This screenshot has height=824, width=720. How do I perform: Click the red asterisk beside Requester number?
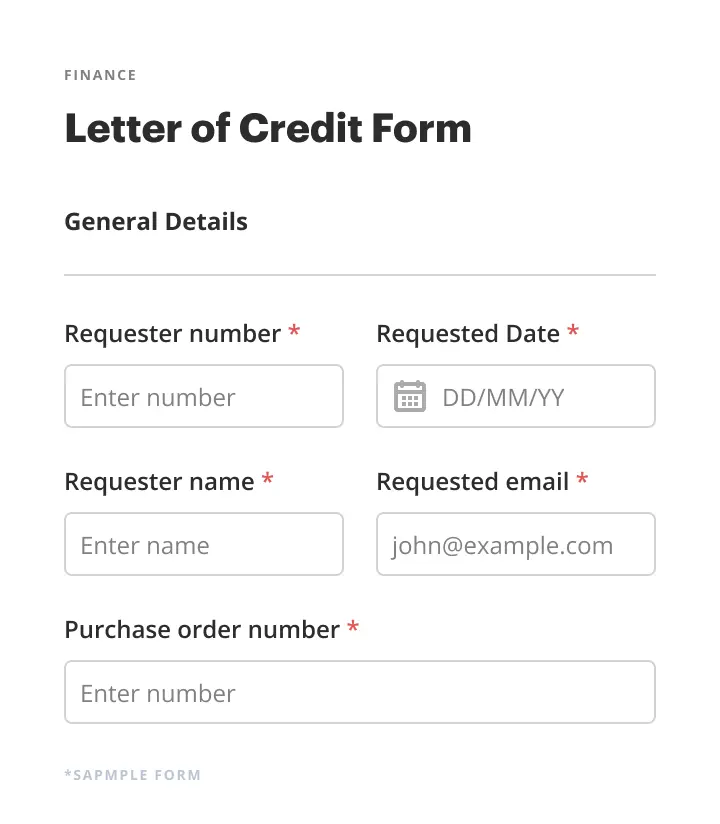pos(294,331)
